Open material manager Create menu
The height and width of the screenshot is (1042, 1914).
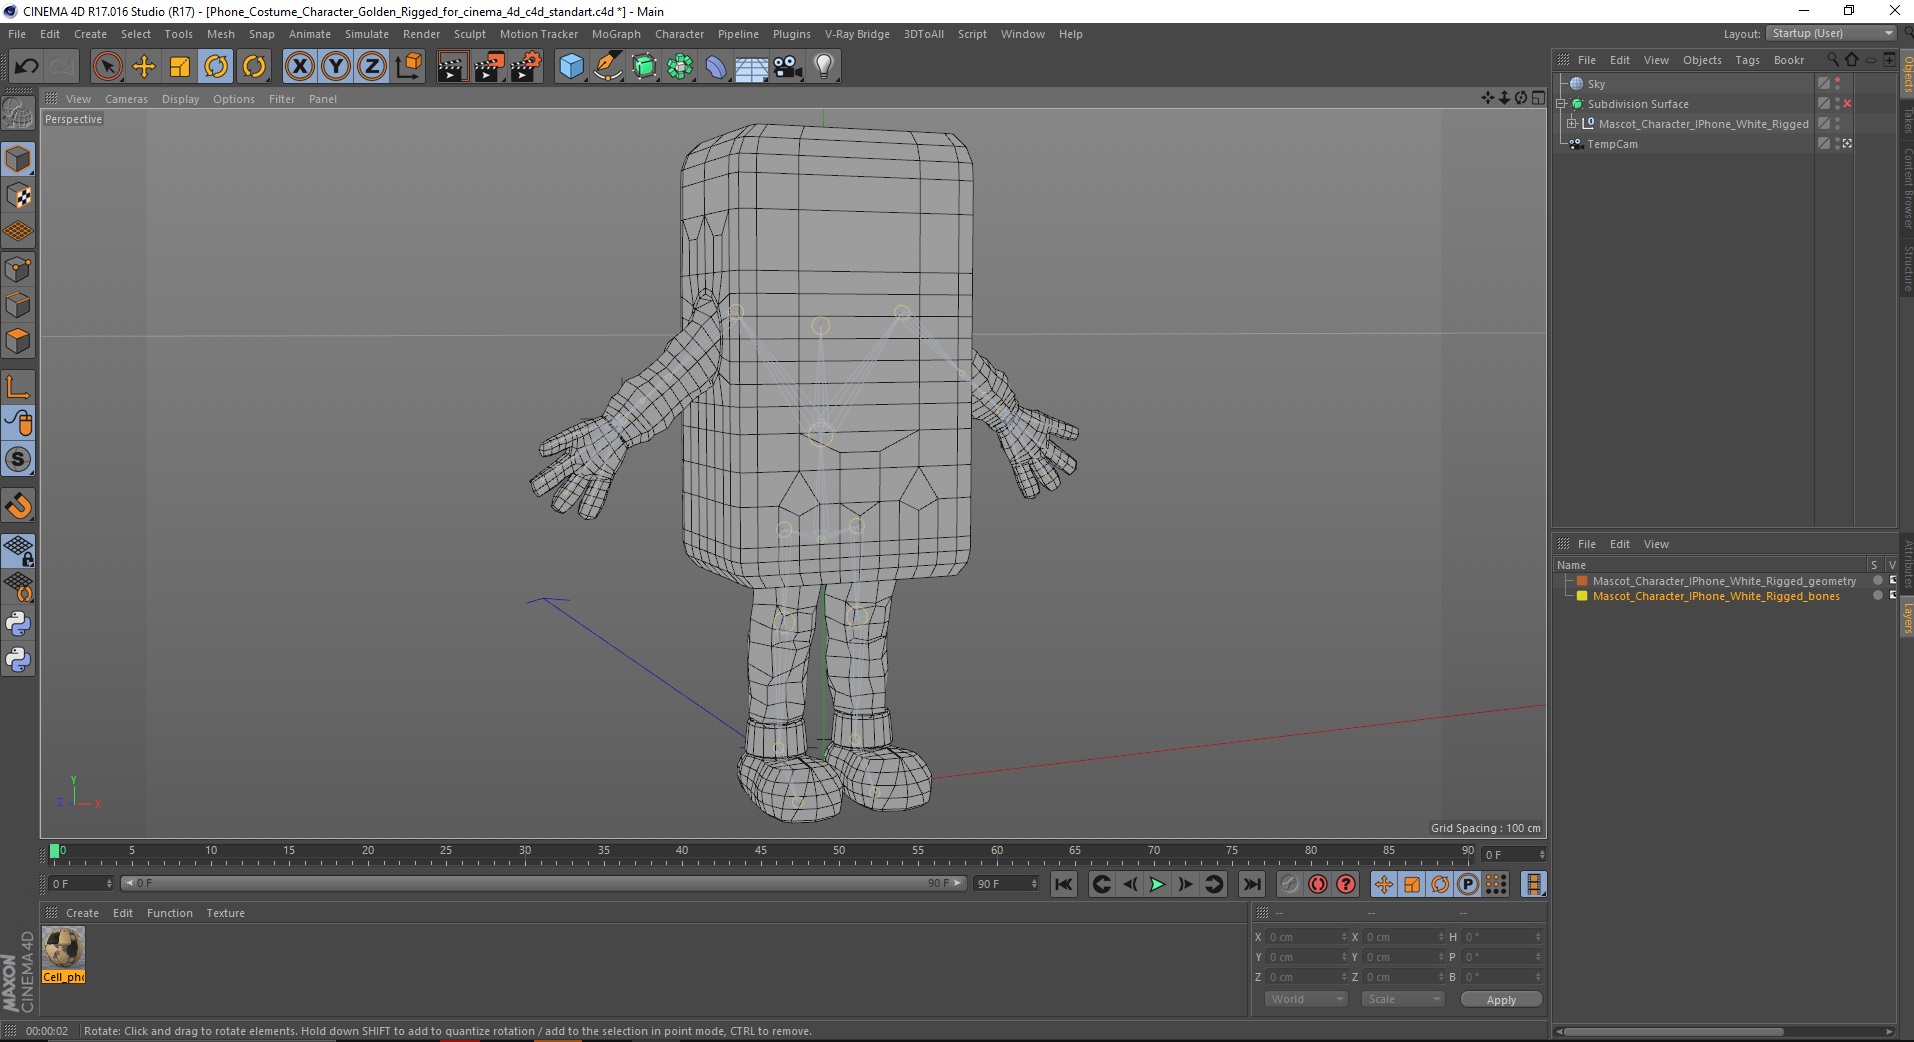[x=82, y=913]
